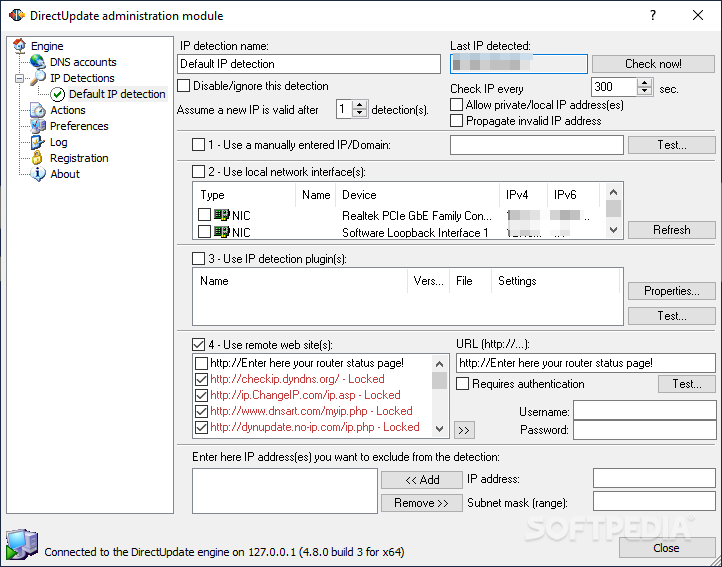Enable Requires authentication checkbox
Screen dimensions: 722x567
pos(463,384)
